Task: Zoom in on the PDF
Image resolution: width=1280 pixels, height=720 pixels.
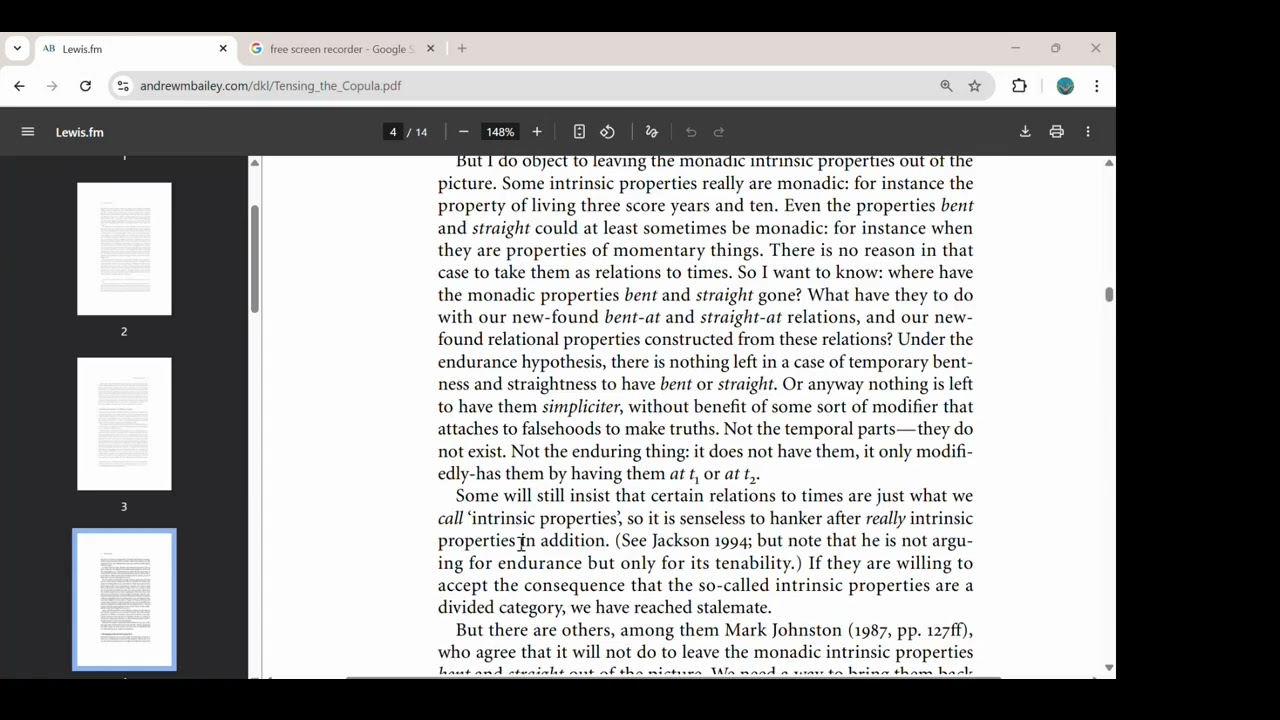Action: (x=537, y=132)
